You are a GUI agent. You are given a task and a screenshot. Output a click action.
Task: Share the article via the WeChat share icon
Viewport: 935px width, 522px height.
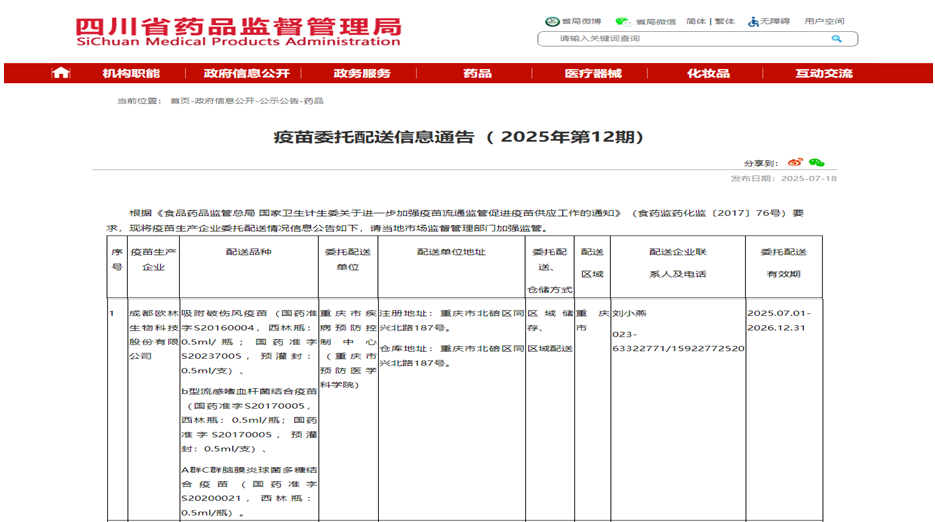click(x=817, y=162)
